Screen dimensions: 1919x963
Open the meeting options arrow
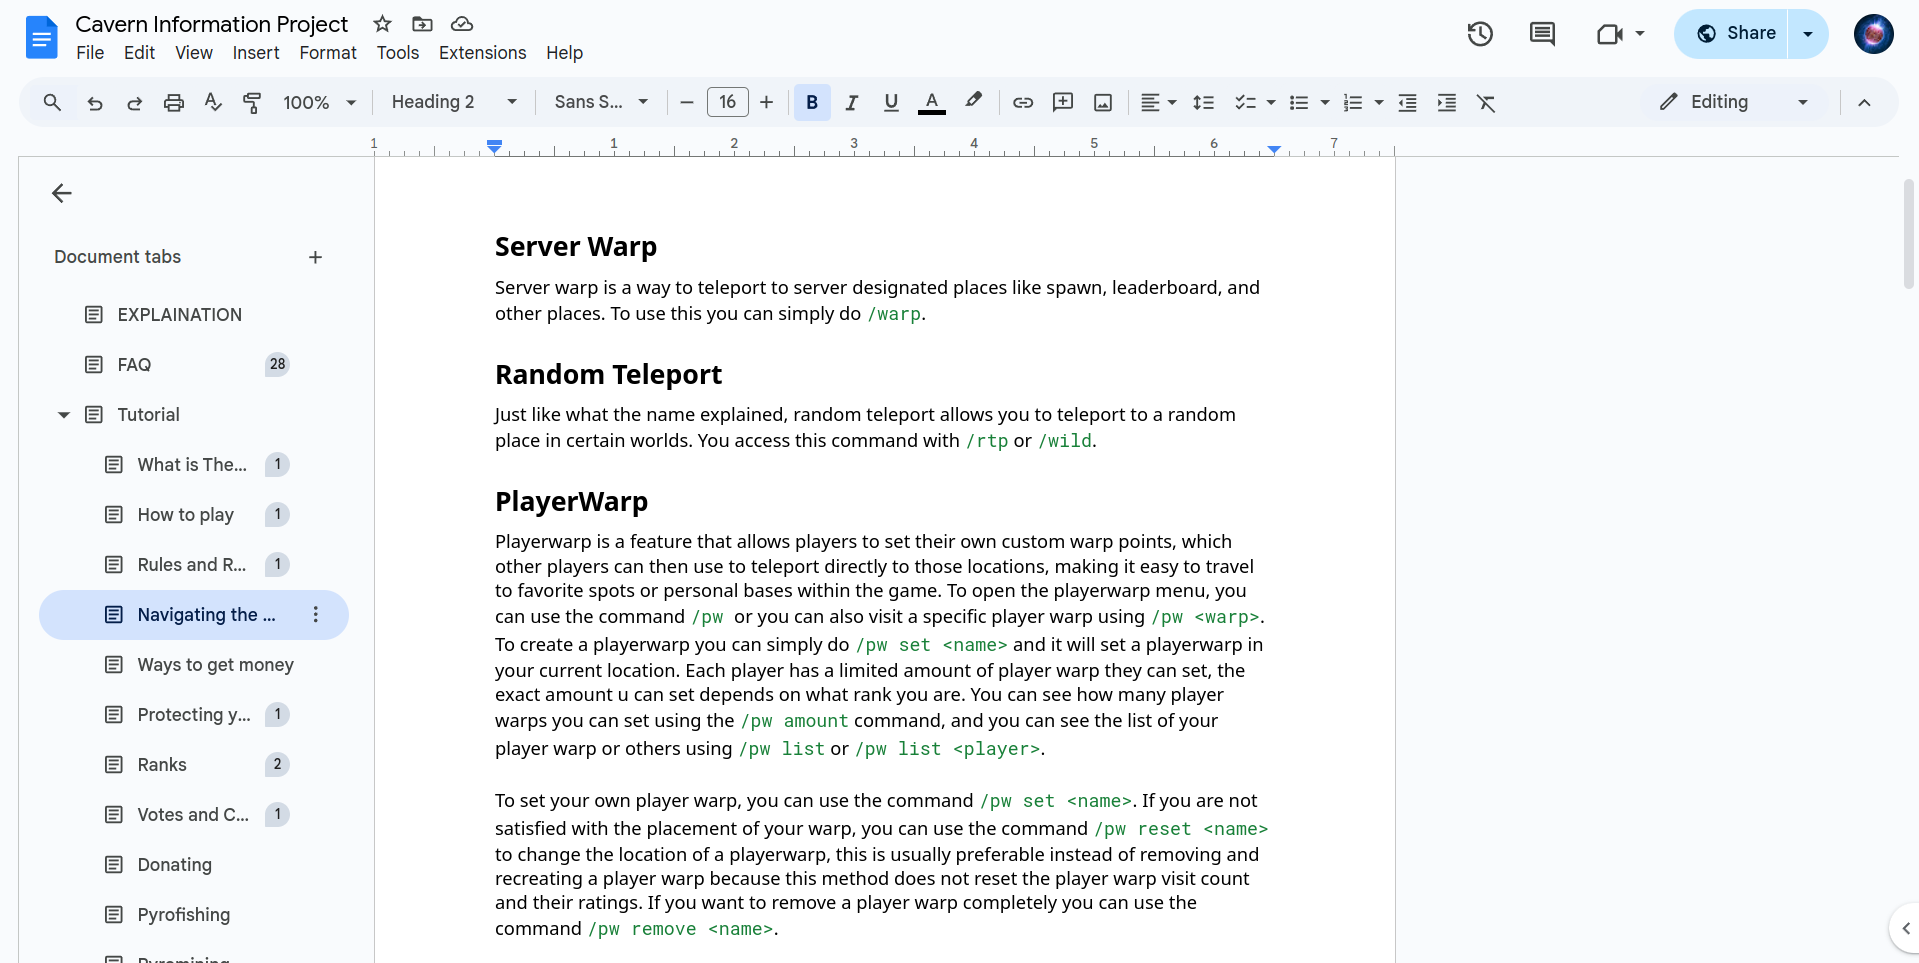(x=1640, y=33)
